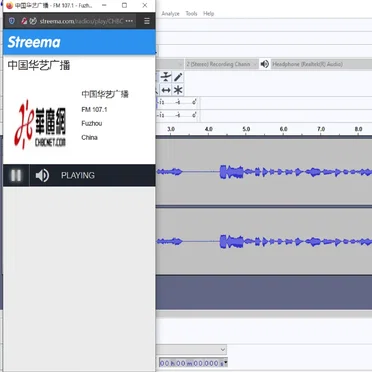Expand the Headphone (Realtek(R) Audio) playback device dropdown
This screenshot has width=372, height=372.
tap(321, 64)
